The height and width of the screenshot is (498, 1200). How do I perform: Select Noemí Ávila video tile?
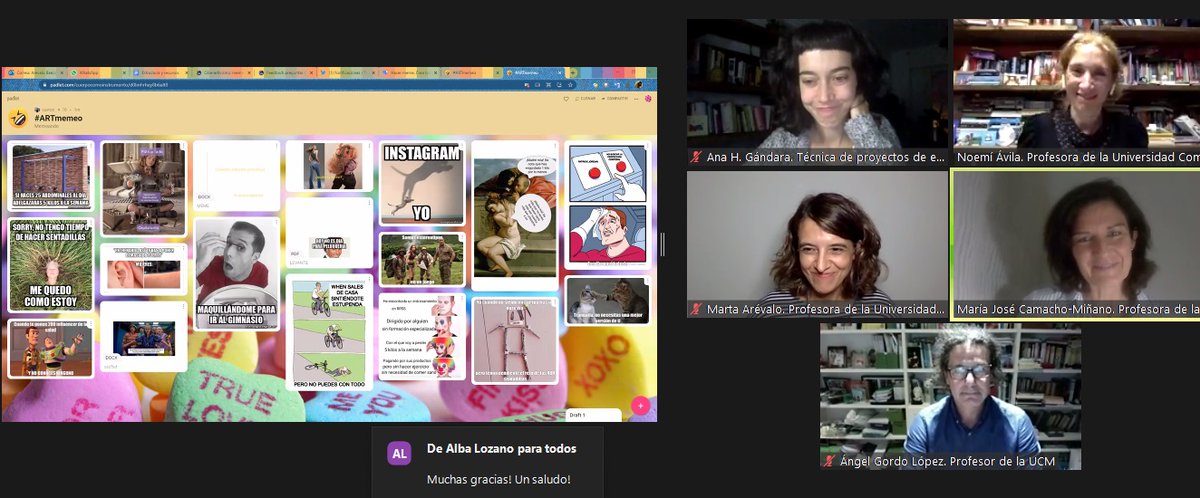coord(1076,91)
